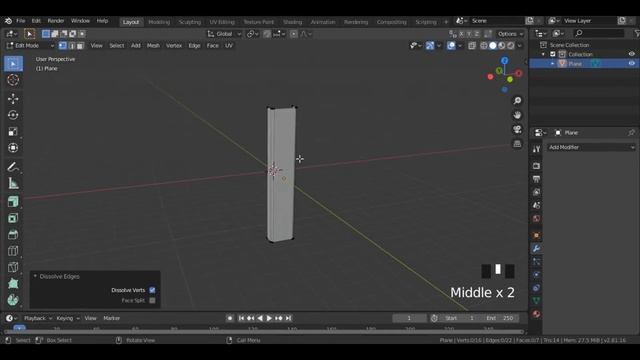Select the Transform tool
This screenshot has width=640, height=360.
pos(13,148)
